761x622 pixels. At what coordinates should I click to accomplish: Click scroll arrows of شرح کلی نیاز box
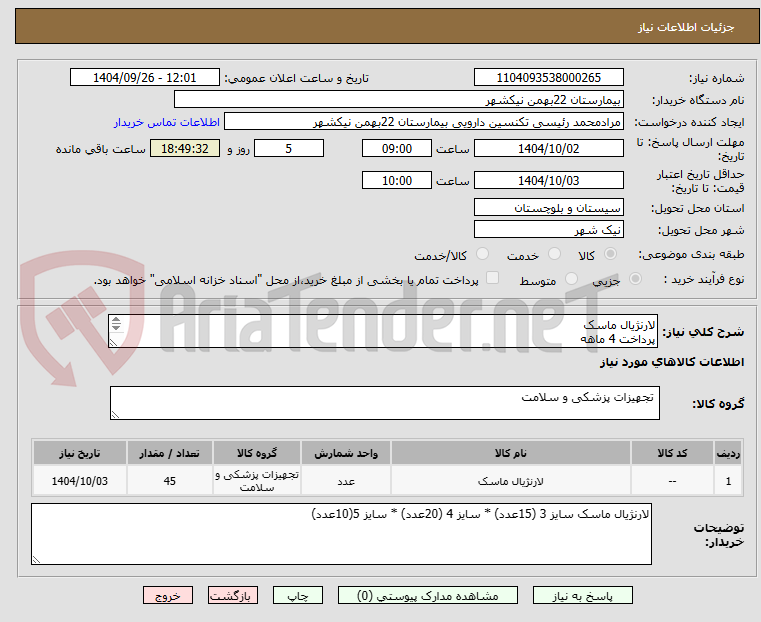click(x=116, y=323)
